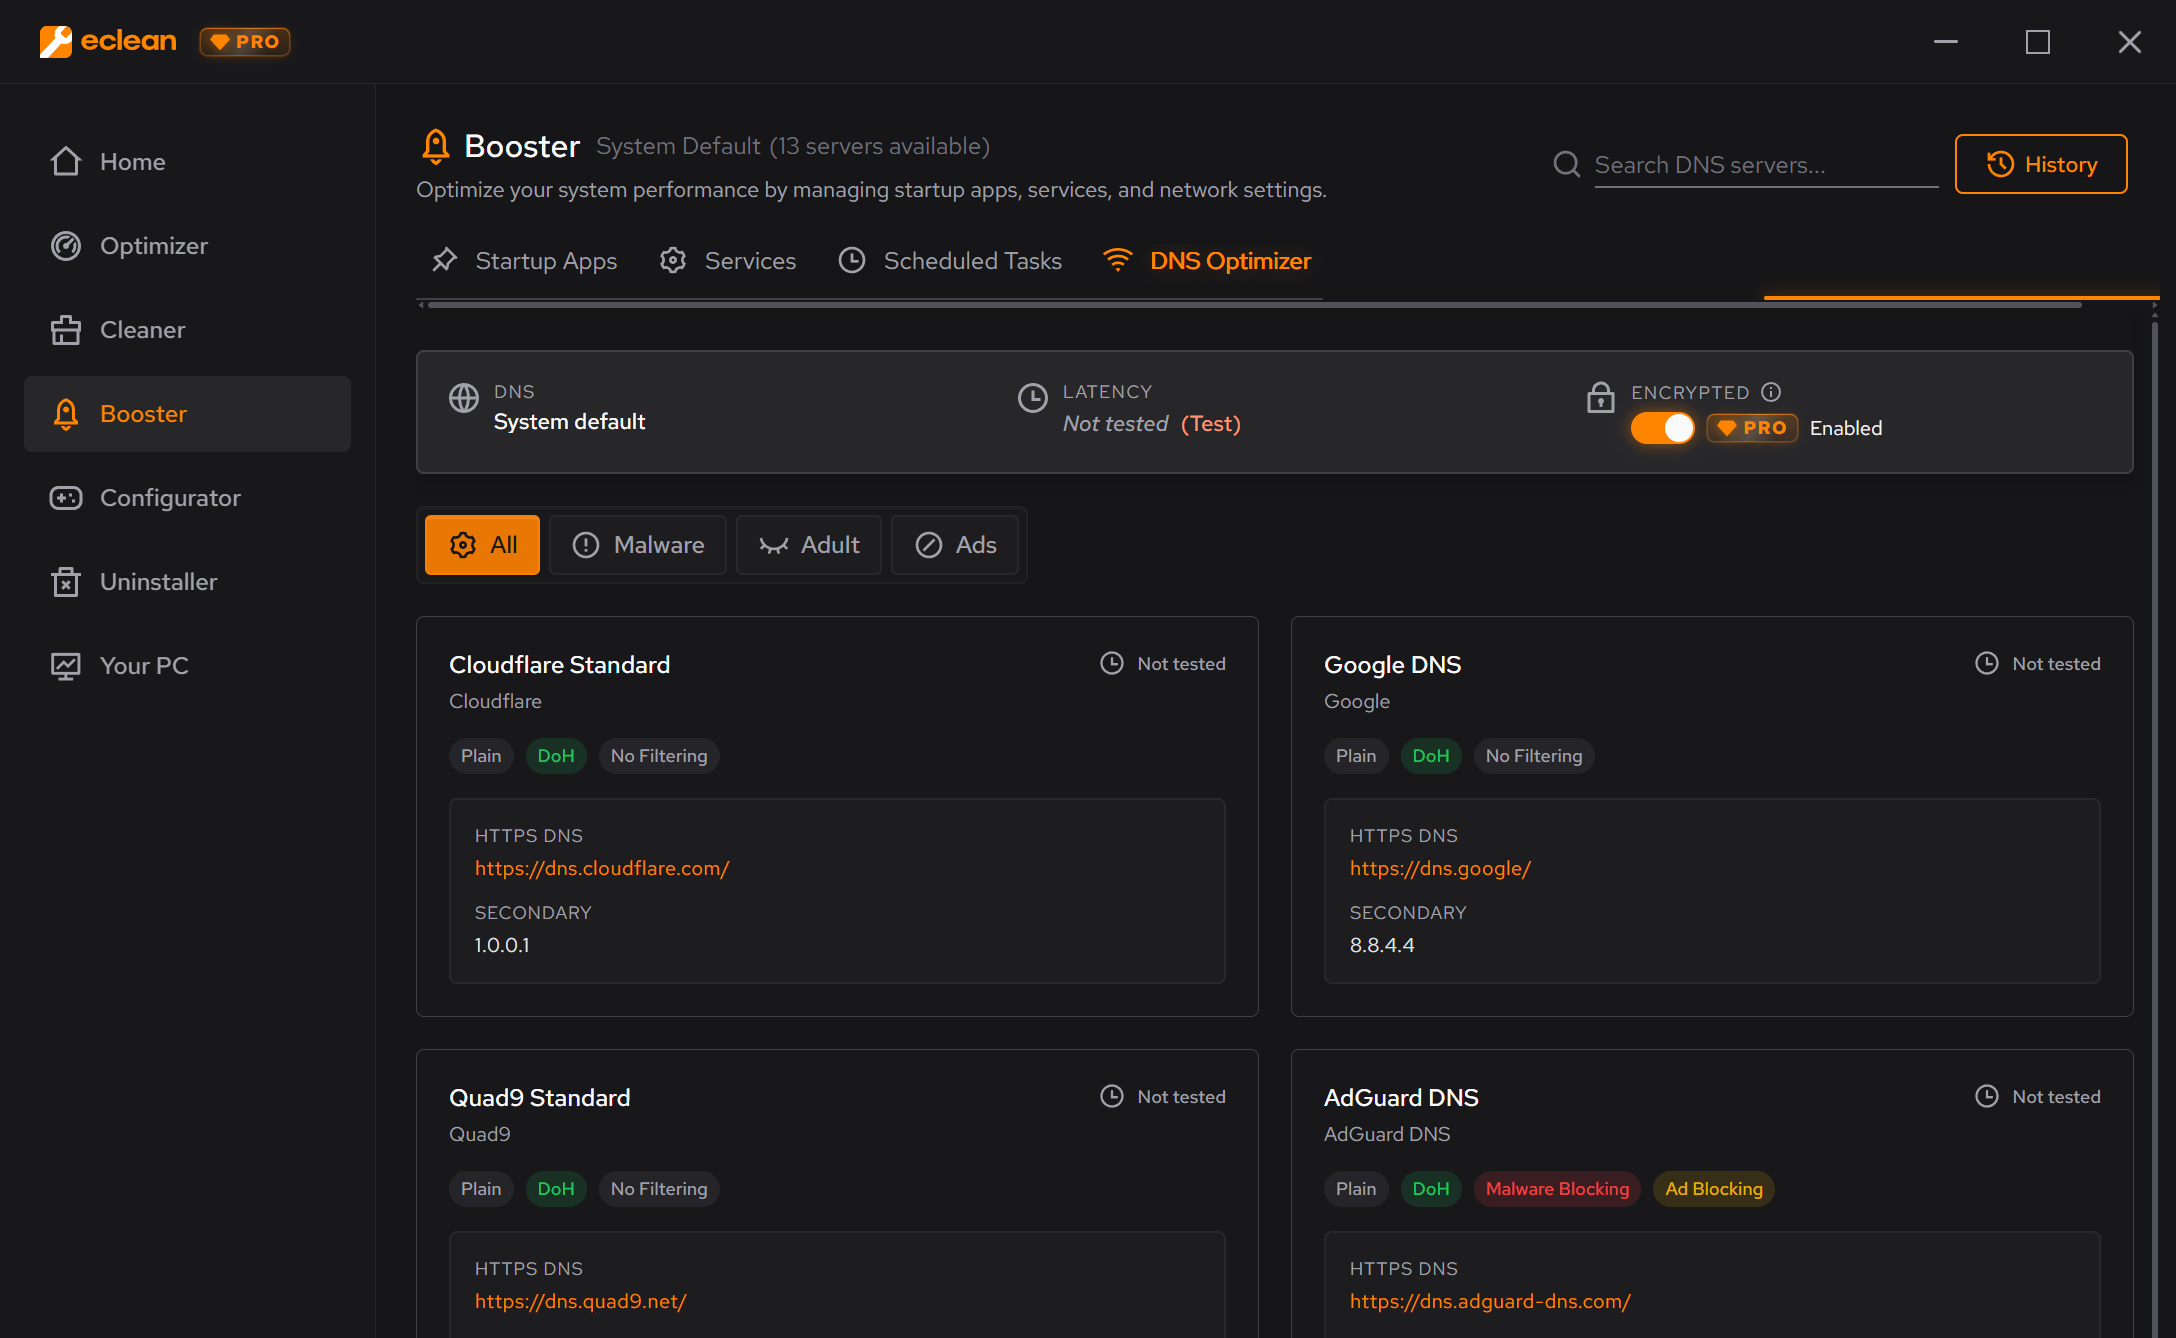Maximize the eclean window
Viewport: 2176px width, 1338px height.
coord(2038,42)
